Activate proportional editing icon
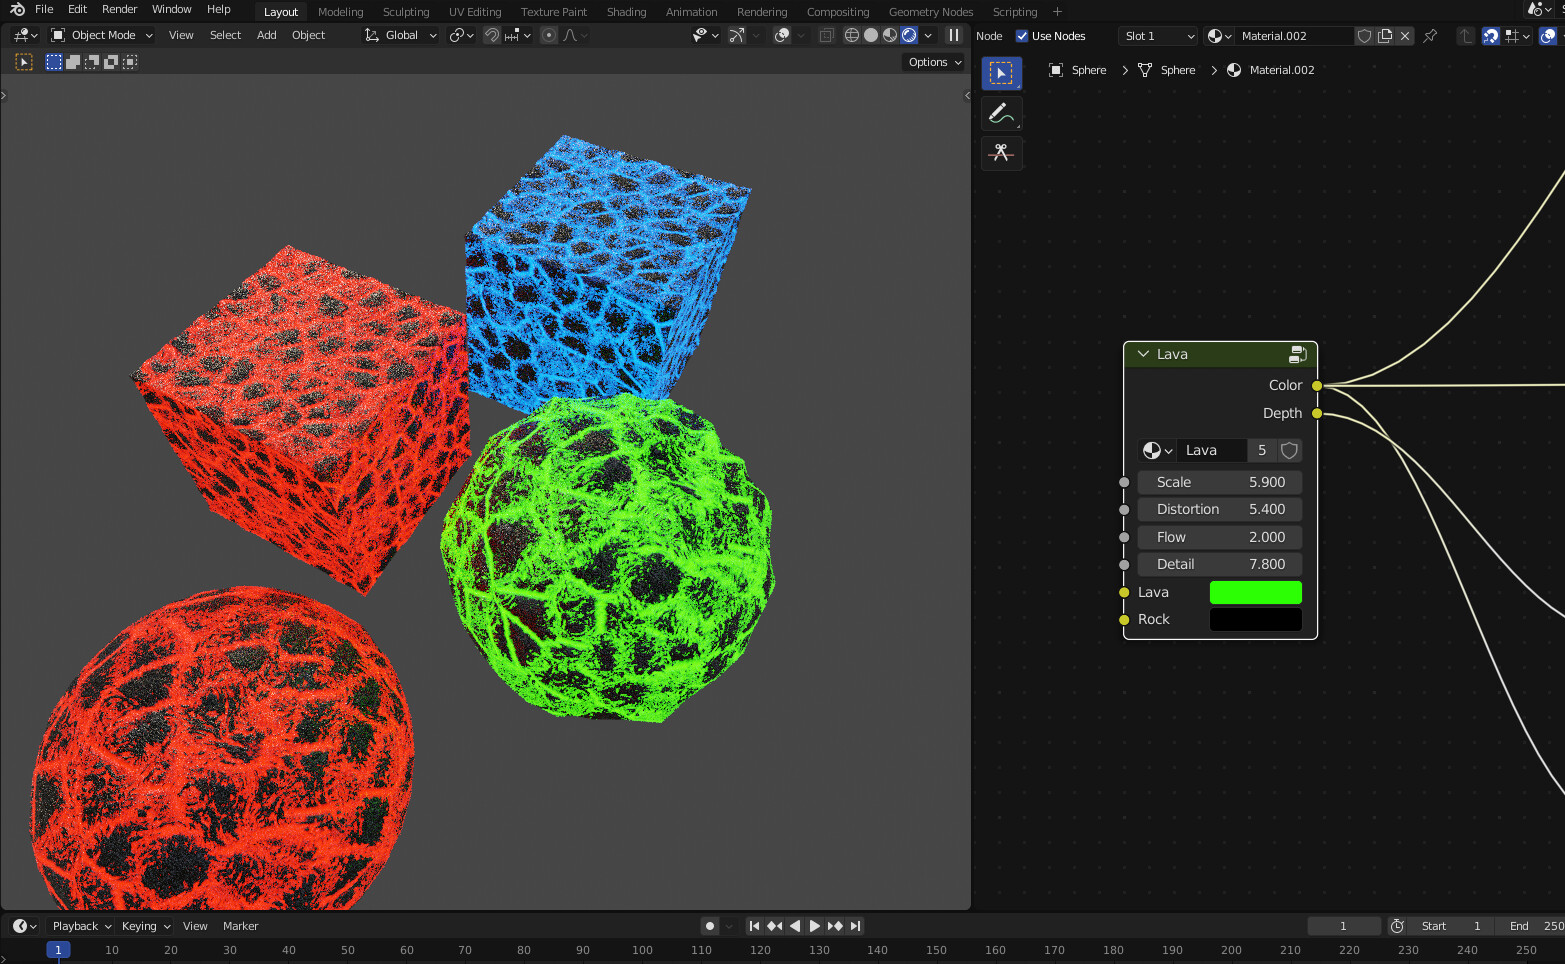The height and width of the screenshot is (964, 1565). pyautogui.click(x=548, y=35)
